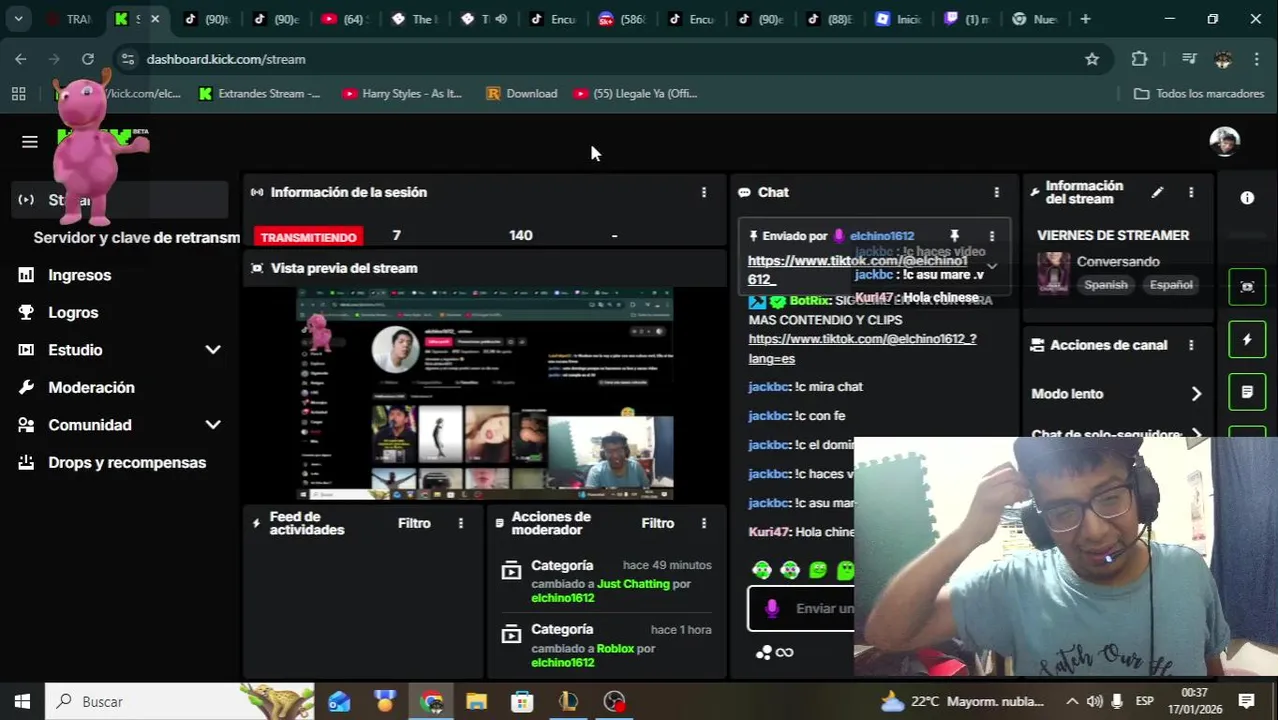1278x720 pixels.
Task: Open Harry Styles bookmark
Action: [x=402, y=93]
